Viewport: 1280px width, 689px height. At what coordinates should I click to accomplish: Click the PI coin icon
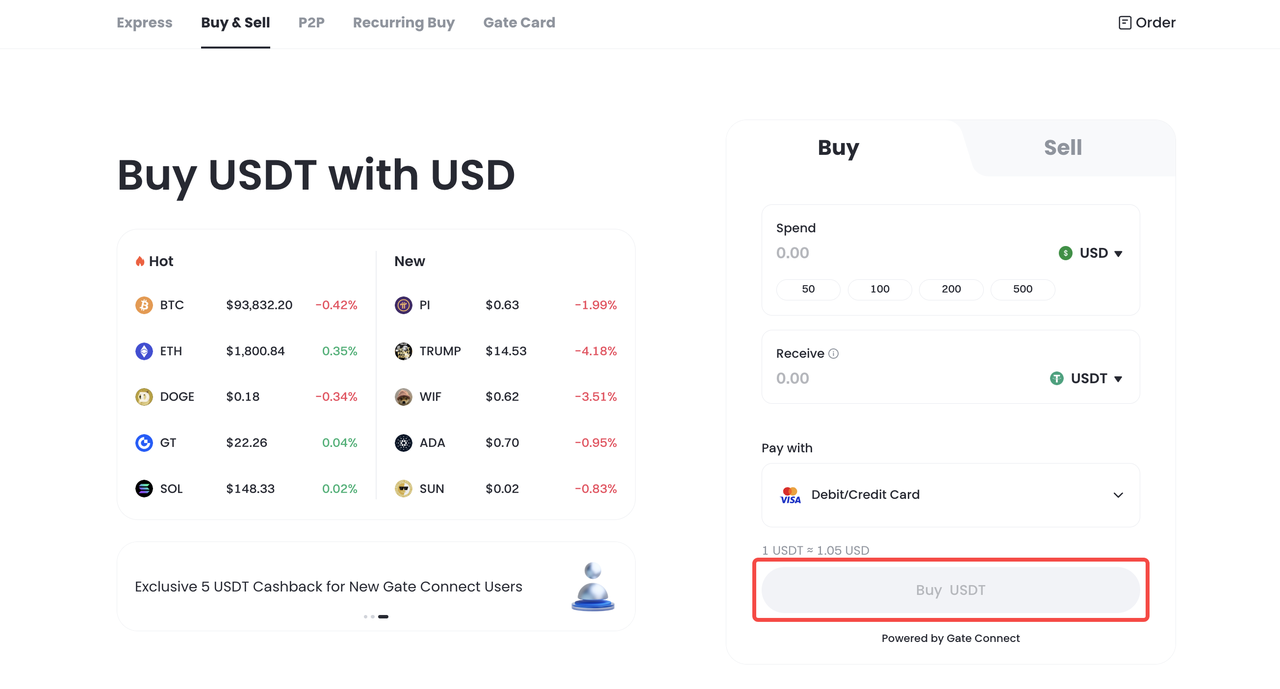[x=403, y=305]
